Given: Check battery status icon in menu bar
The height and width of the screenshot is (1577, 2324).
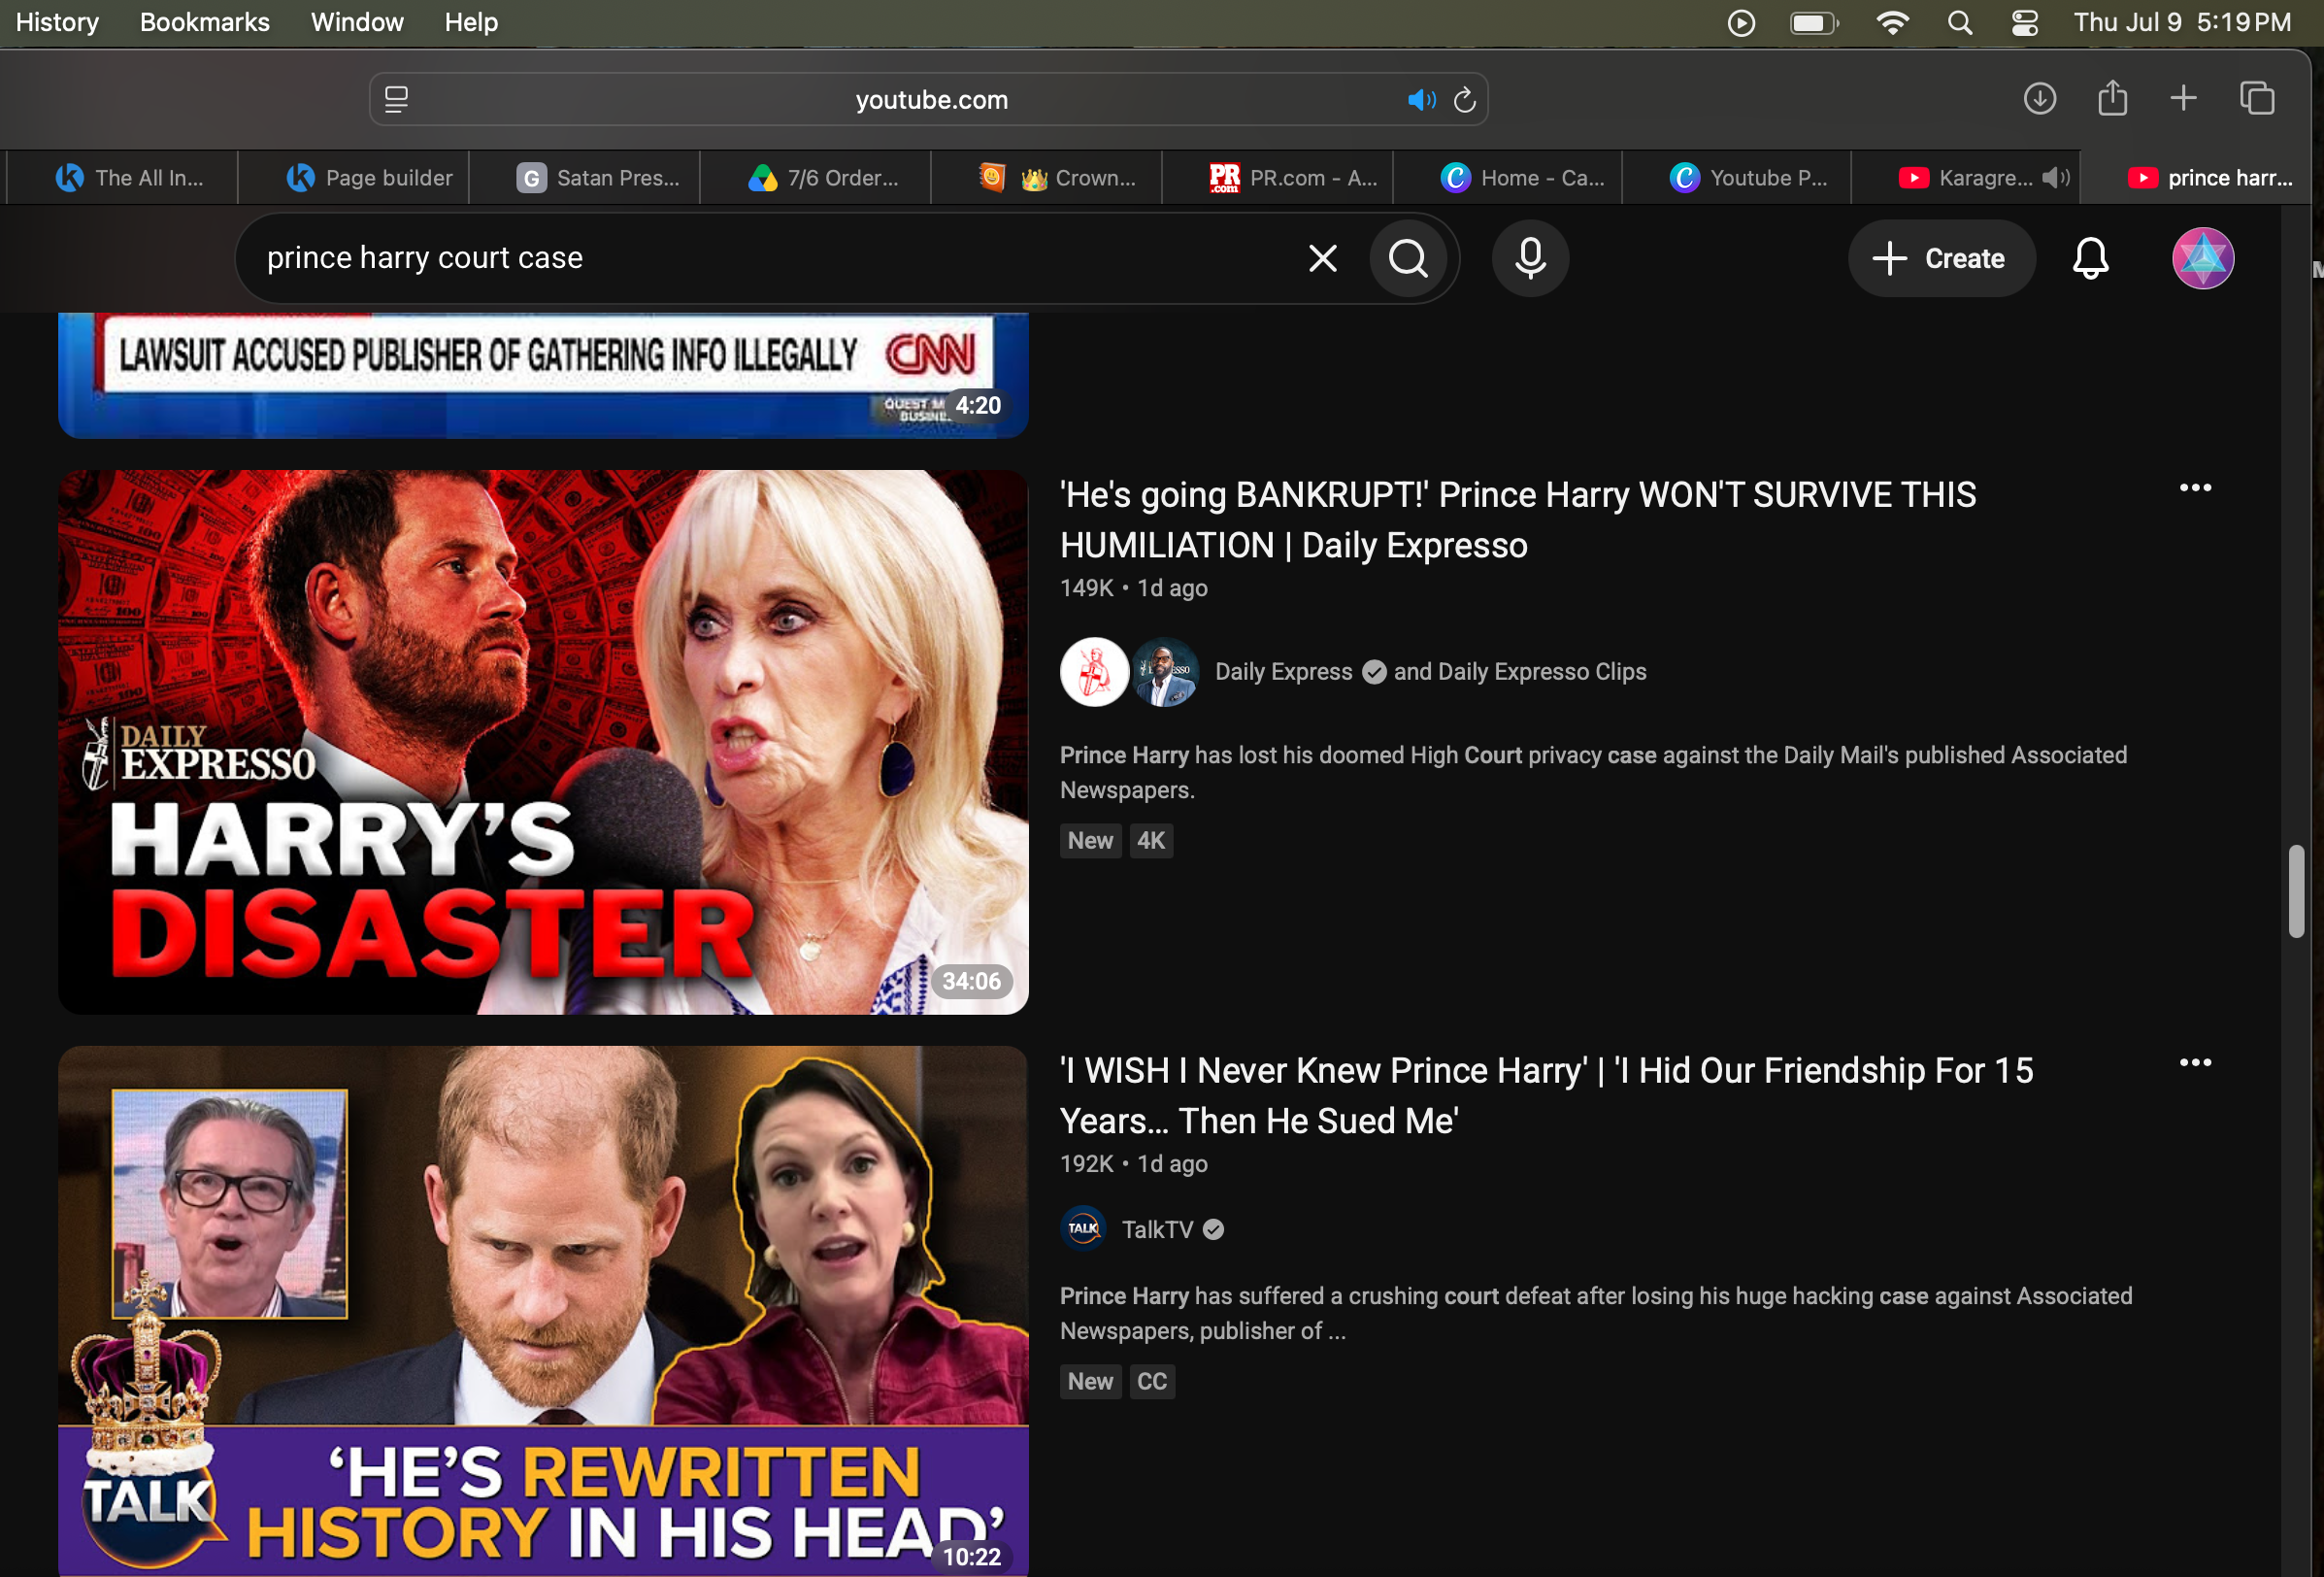Looking at the screenshot, I should [x=1814, y=23].
